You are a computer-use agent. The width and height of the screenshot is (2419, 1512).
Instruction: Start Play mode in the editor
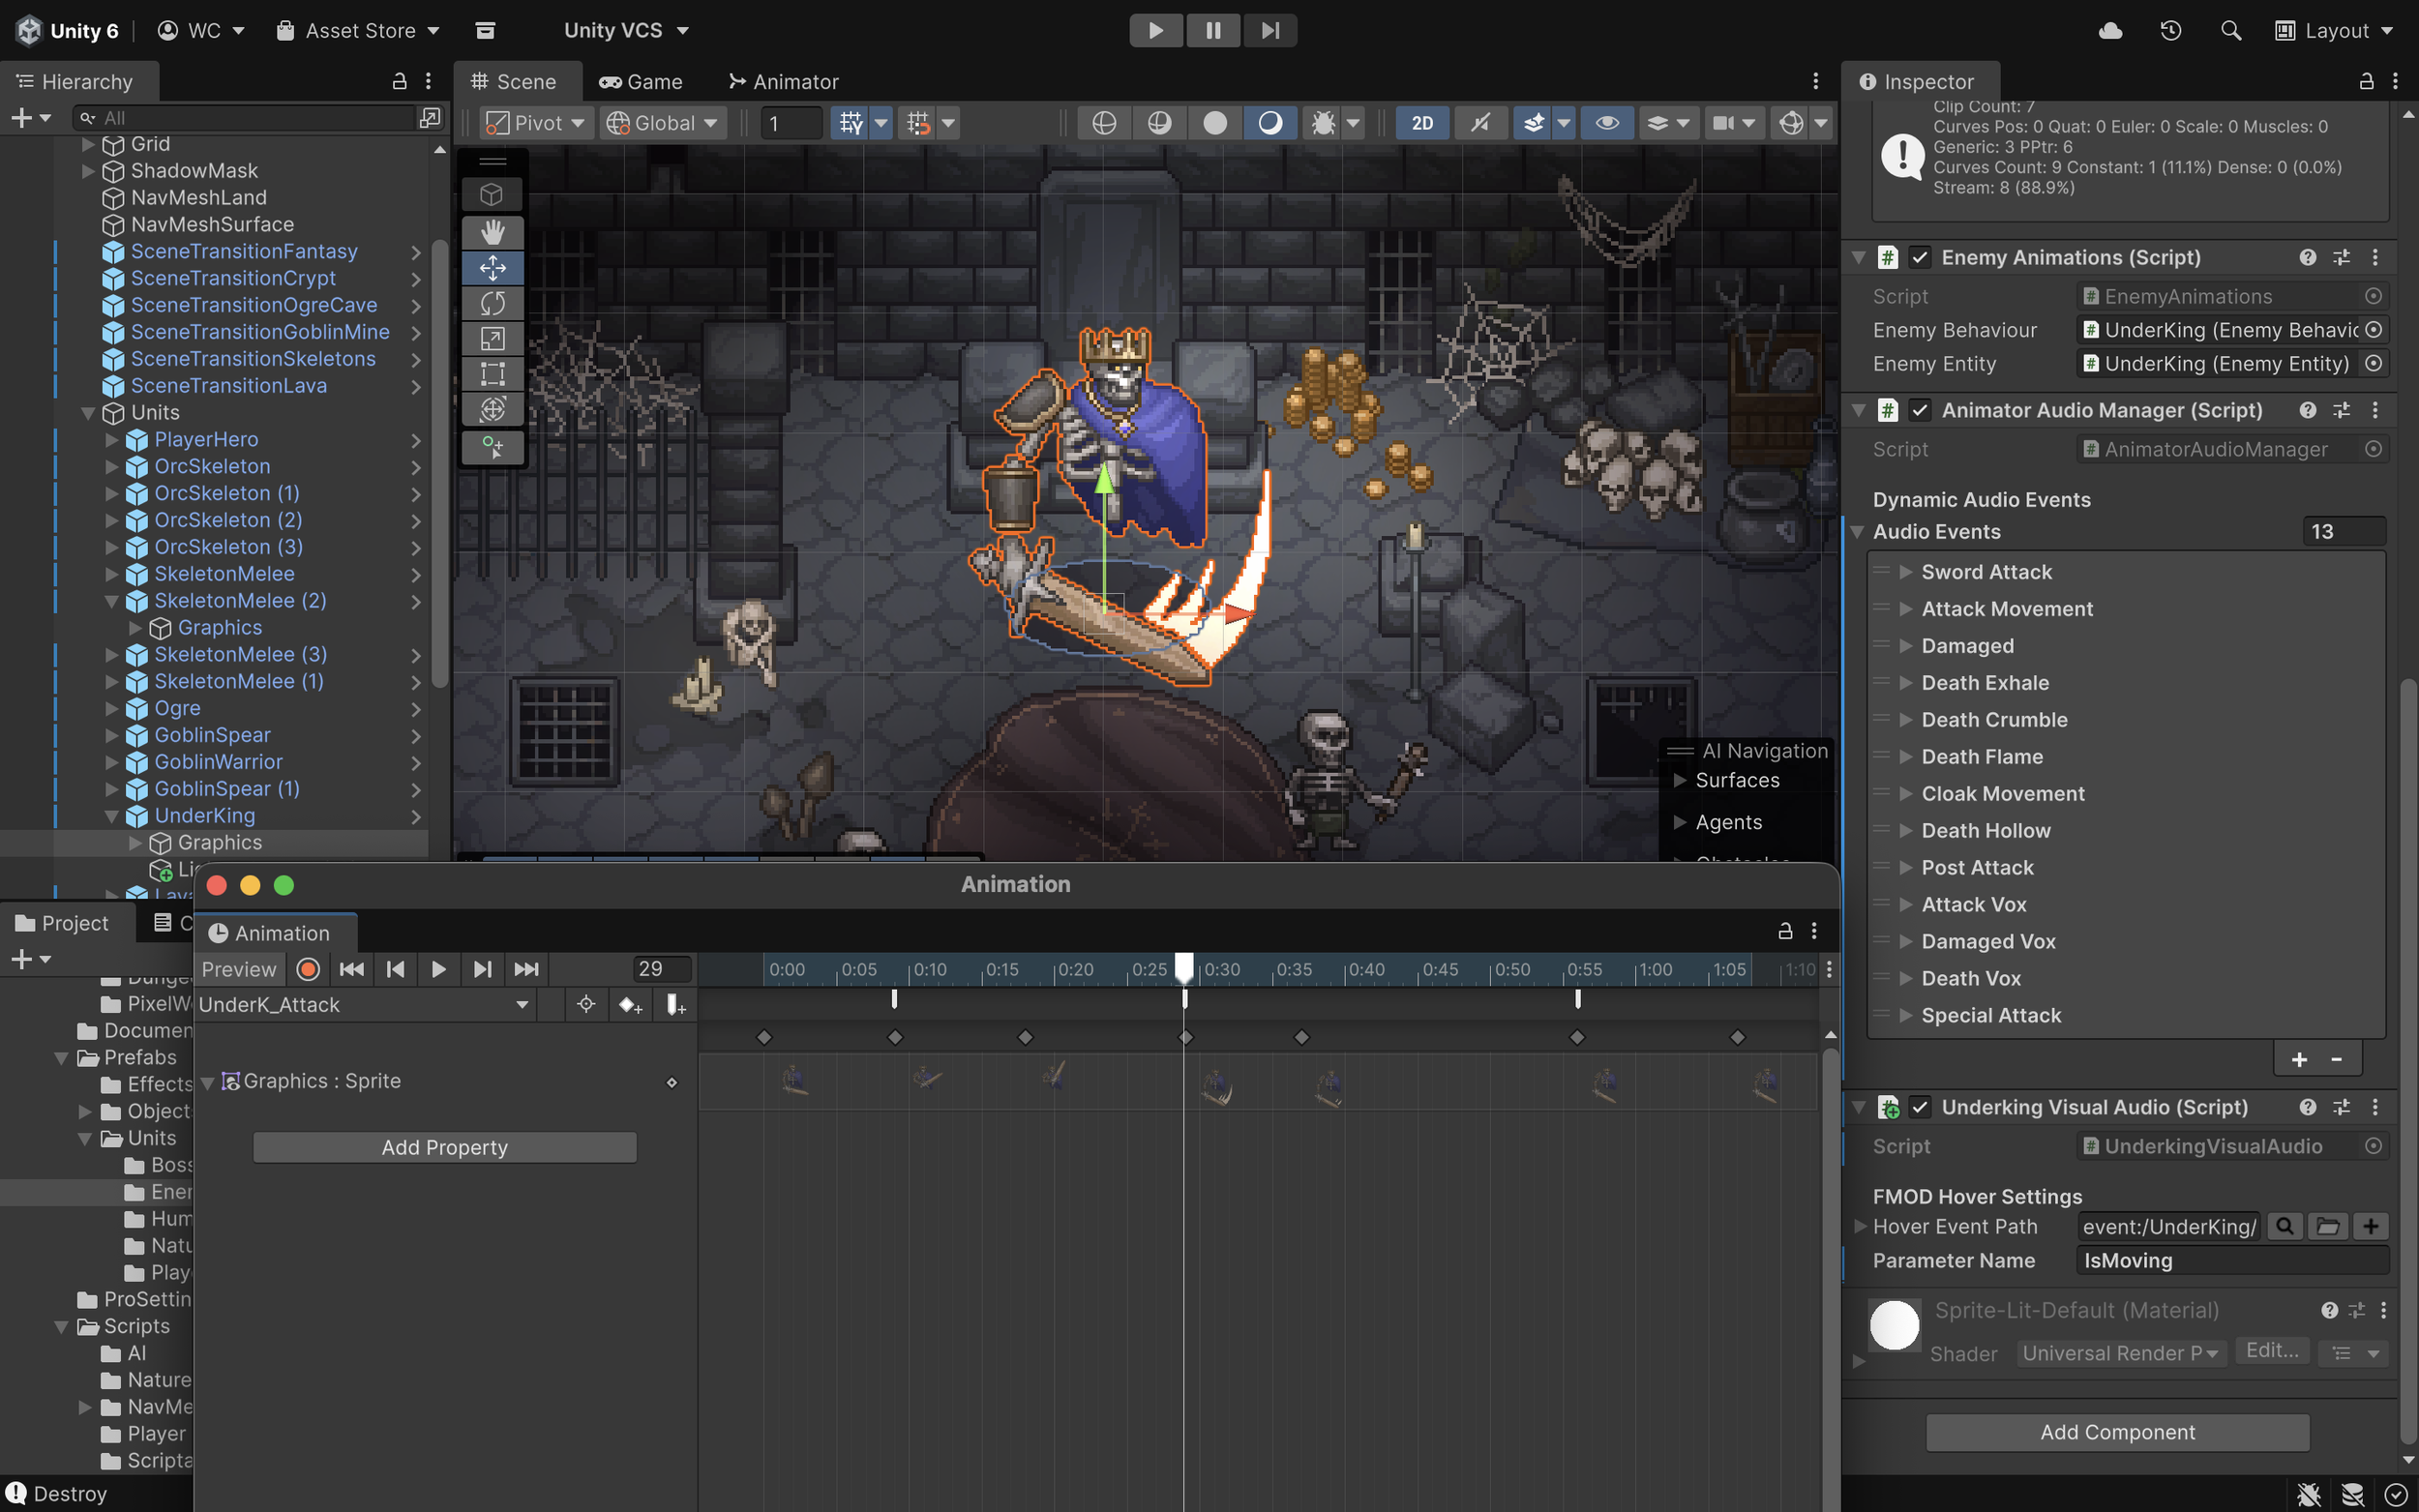[1156, 30]
